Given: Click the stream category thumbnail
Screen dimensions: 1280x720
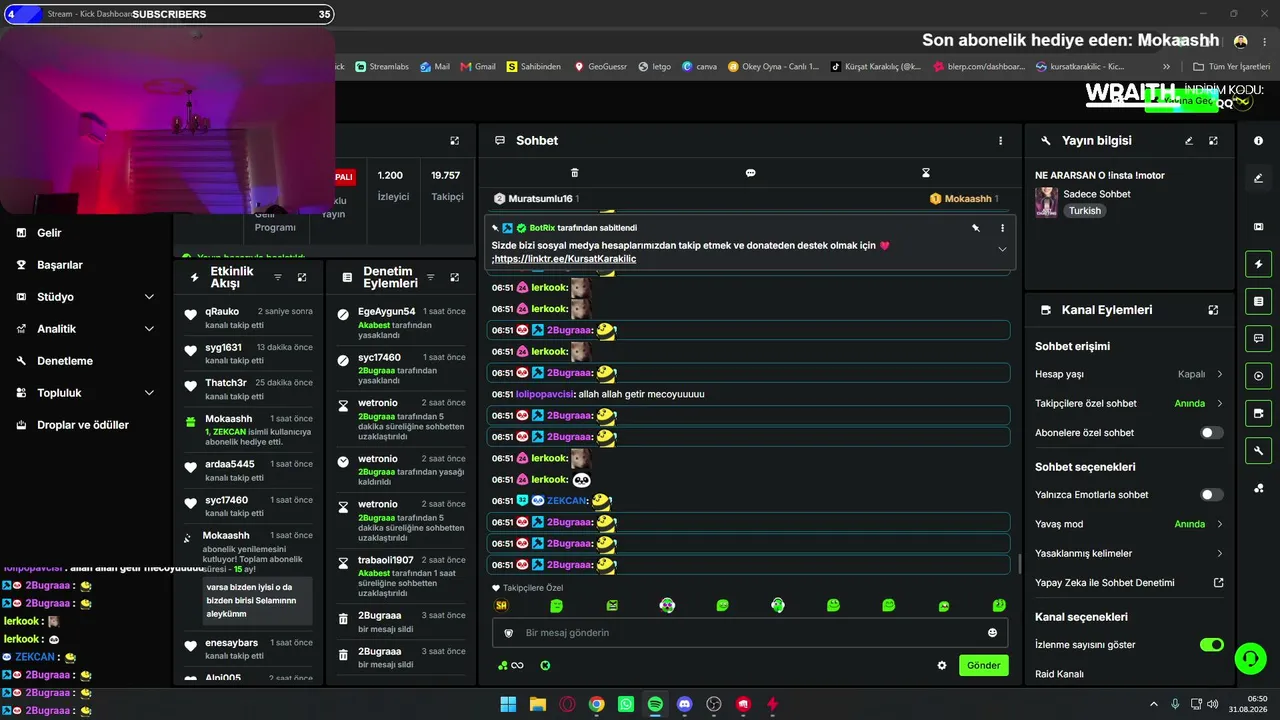Looking at the screenshot, I should point(1046,202).
